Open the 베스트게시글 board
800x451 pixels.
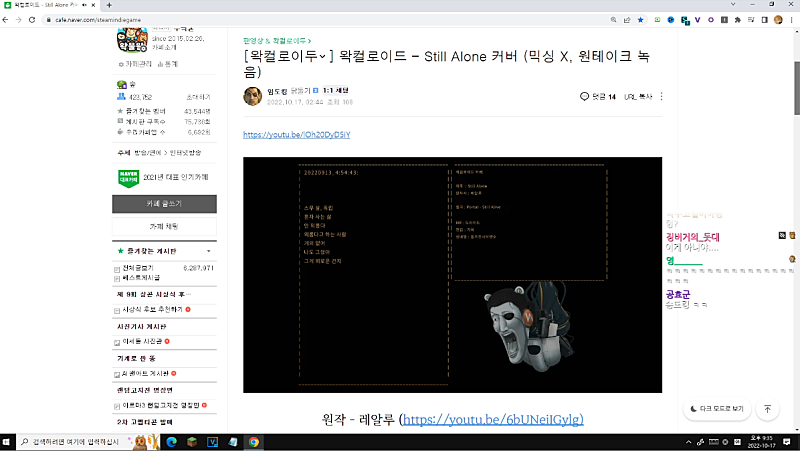(x=141, y=278)
